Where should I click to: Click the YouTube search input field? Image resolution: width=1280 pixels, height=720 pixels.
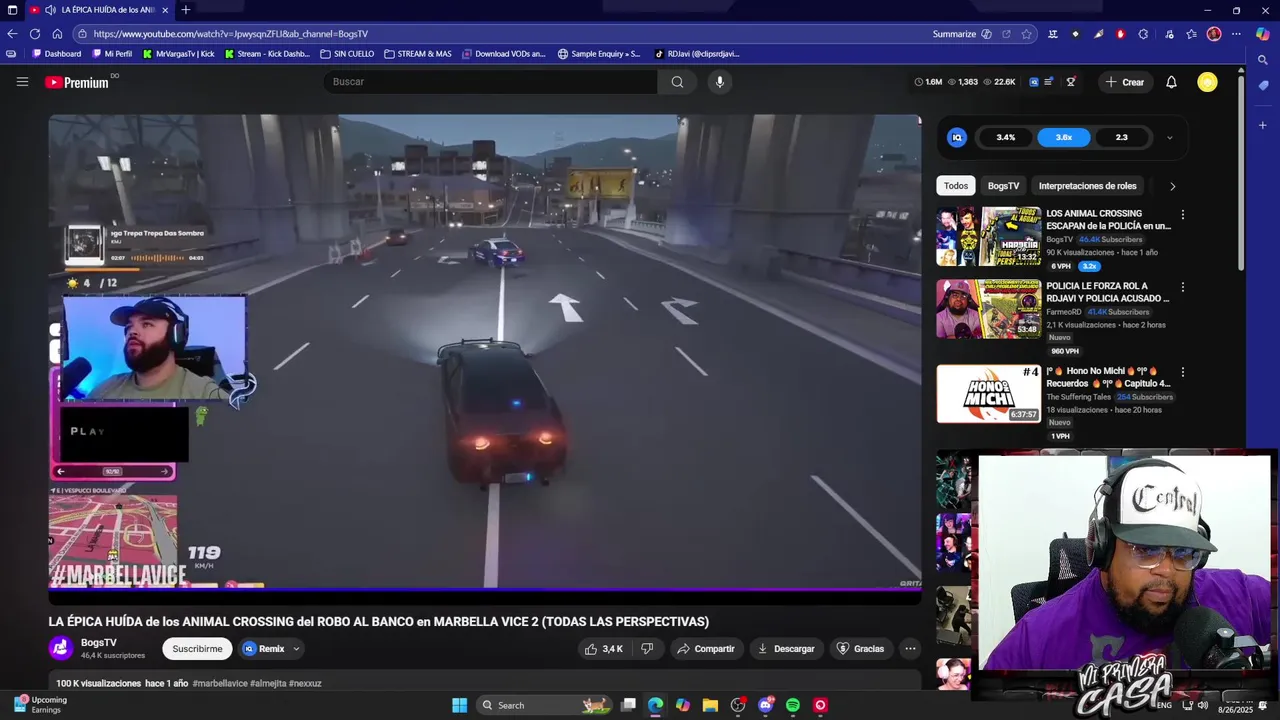pos(490,82)
